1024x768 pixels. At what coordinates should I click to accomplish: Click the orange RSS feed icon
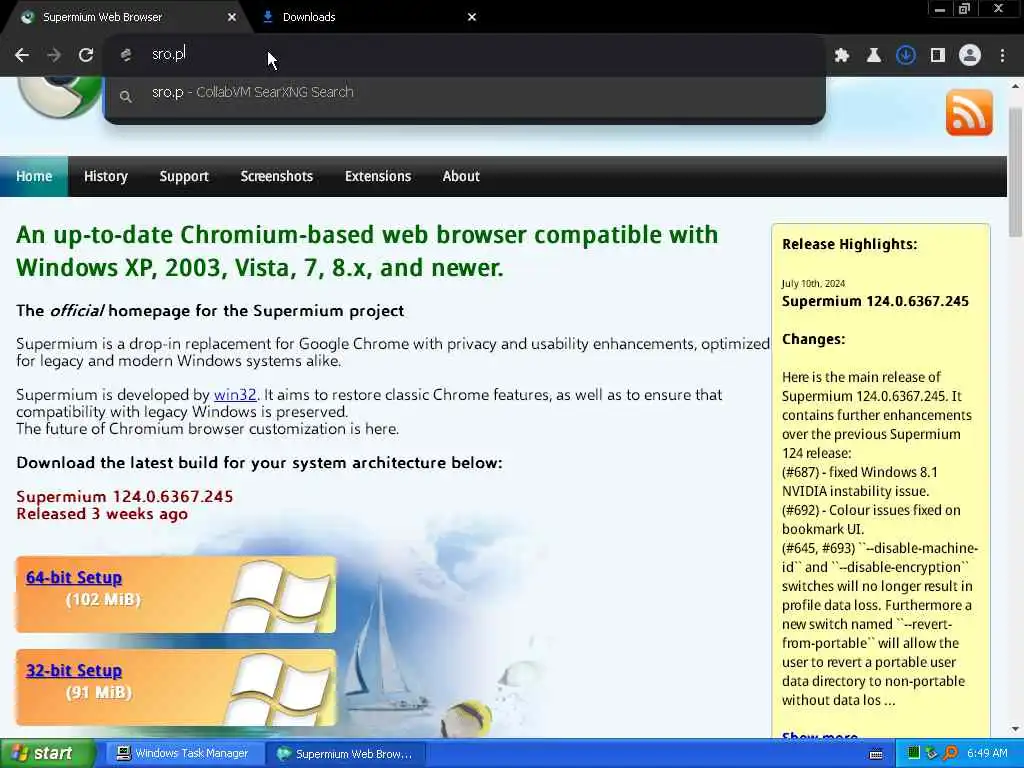pyautogui.click(x=969, y=112)
